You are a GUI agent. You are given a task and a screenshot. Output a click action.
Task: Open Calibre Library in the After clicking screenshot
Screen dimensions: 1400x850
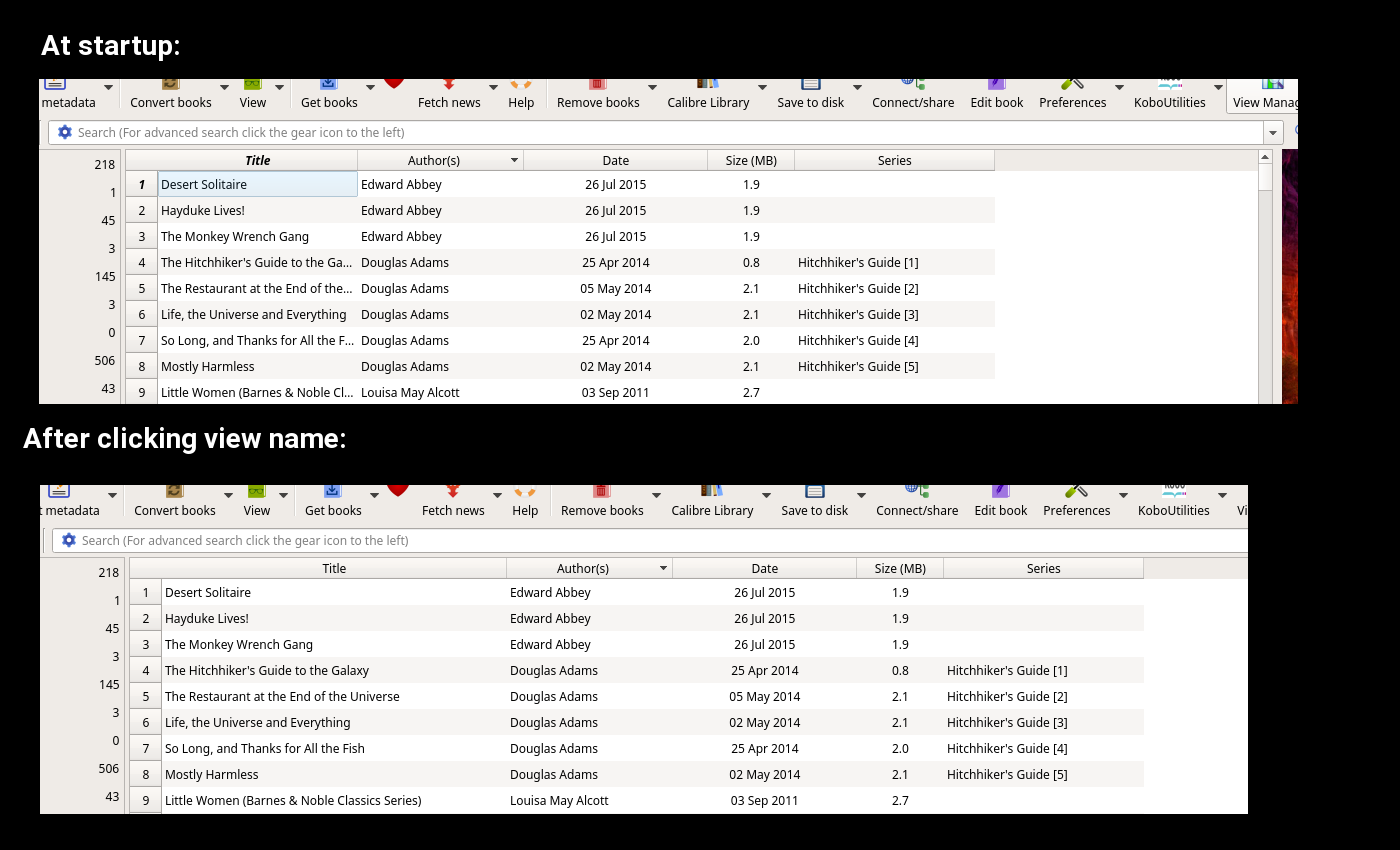(x=712, y=502)
